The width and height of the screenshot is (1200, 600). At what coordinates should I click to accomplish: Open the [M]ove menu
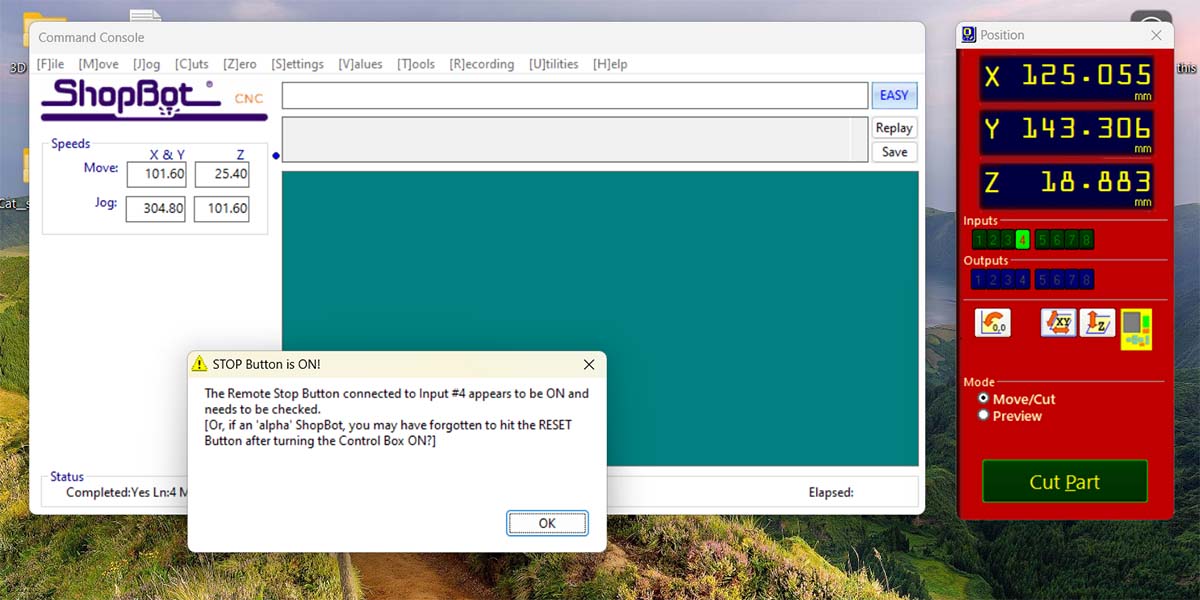[x=99, y=64]
